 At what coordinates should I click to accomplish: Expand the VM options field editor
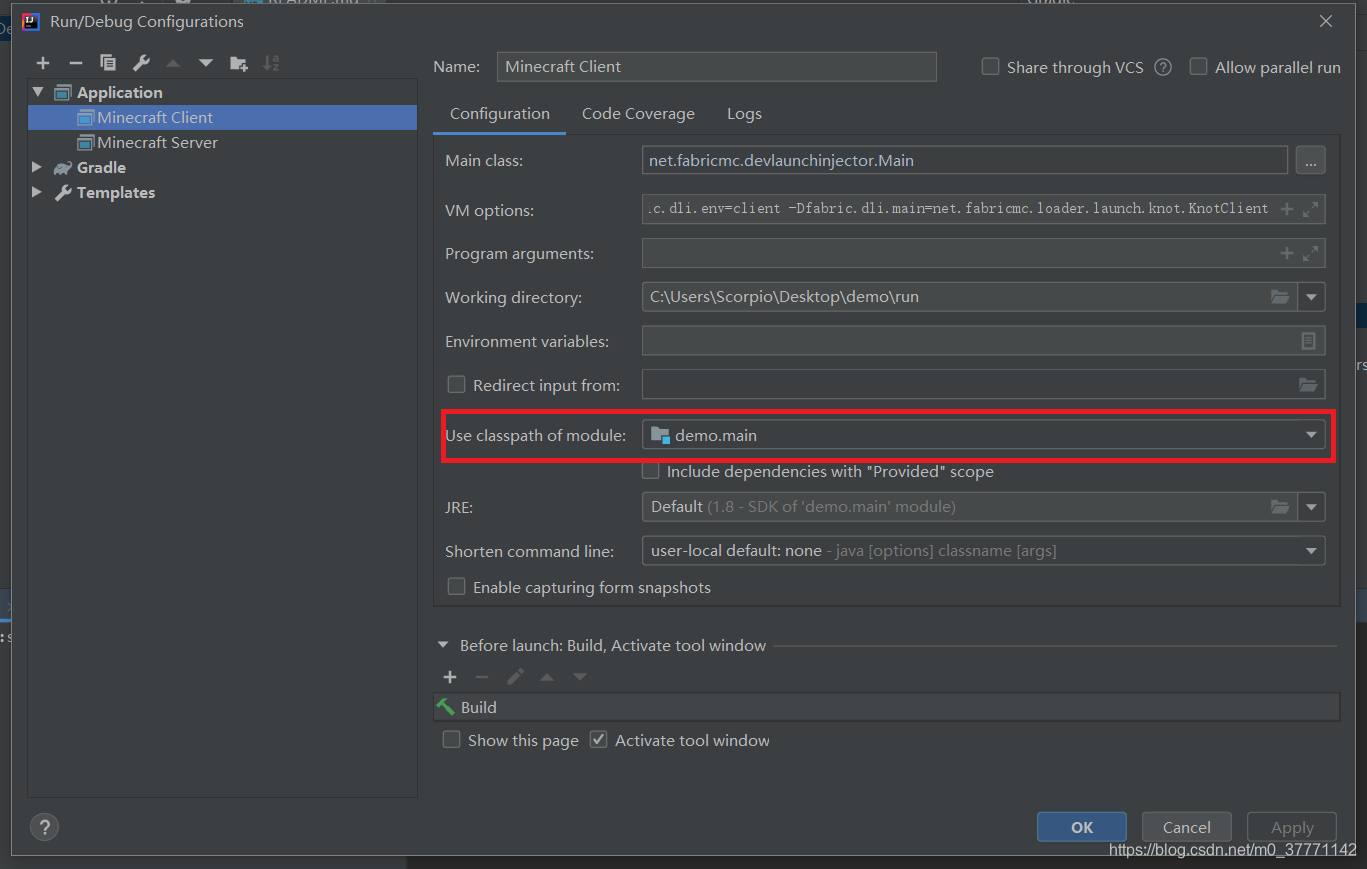tap(1311, 210)
